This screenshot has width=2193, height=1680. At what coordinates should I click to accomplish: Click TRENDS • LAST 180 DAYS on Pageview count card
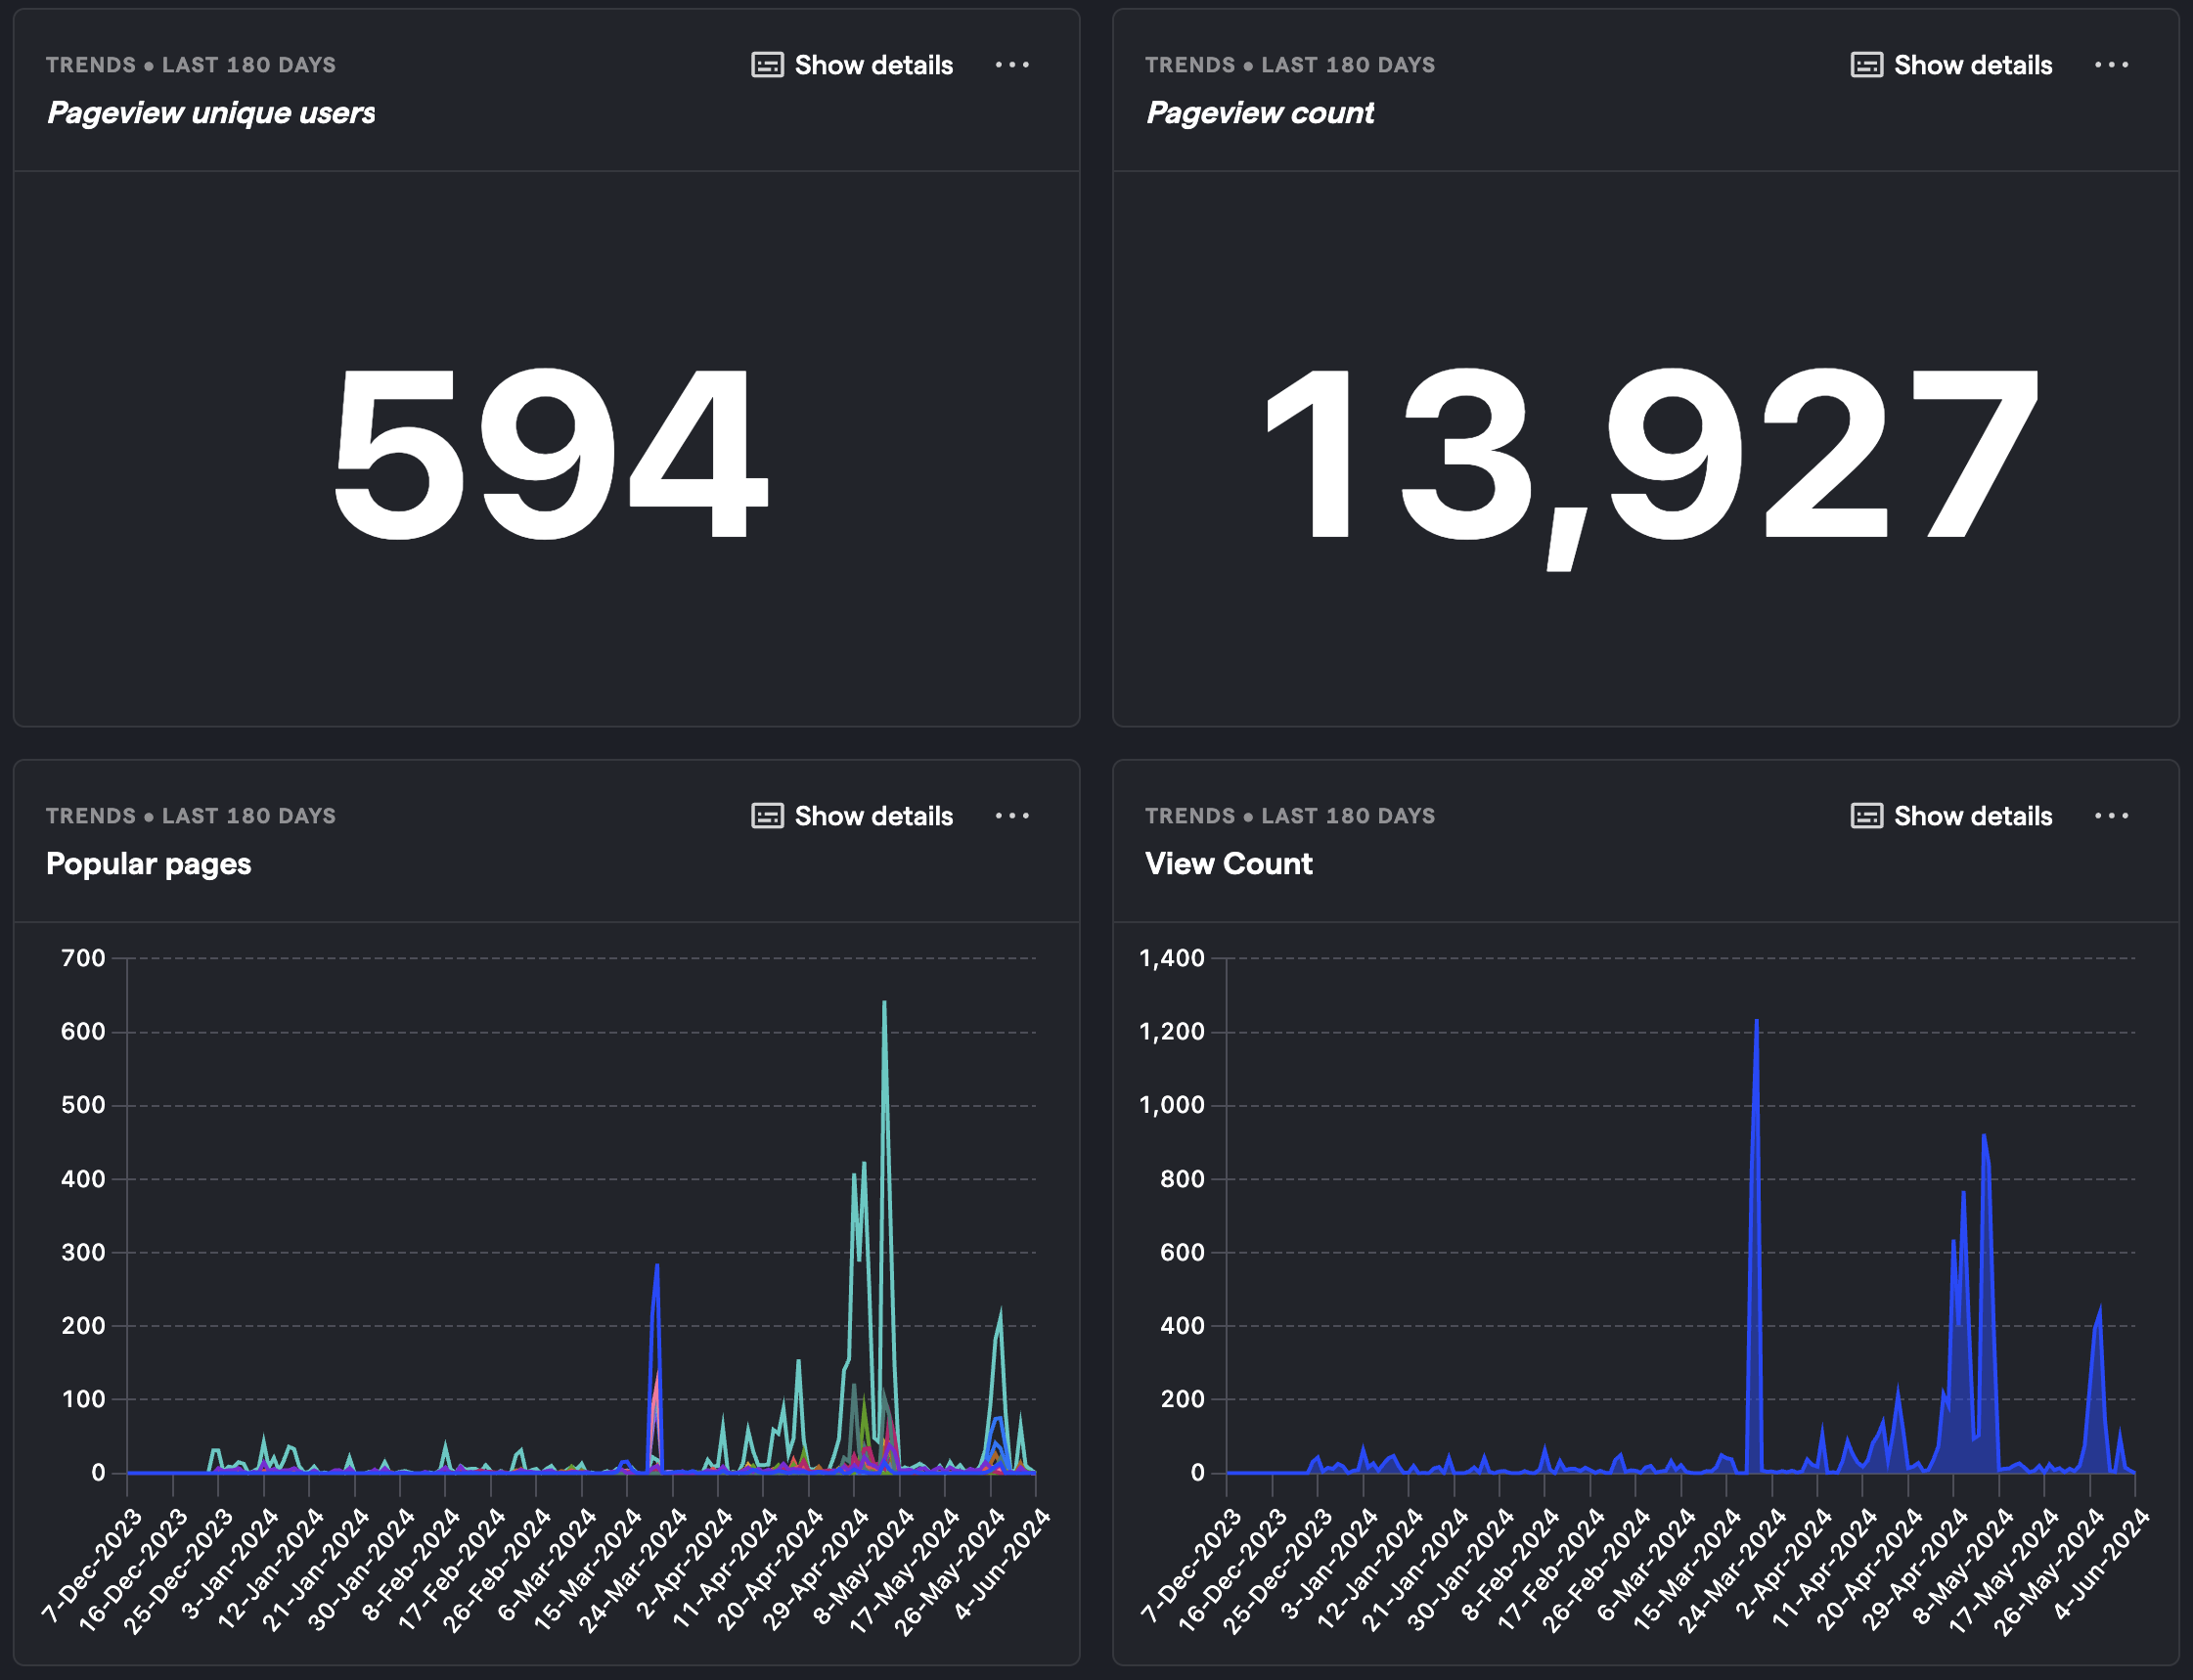1290,65
